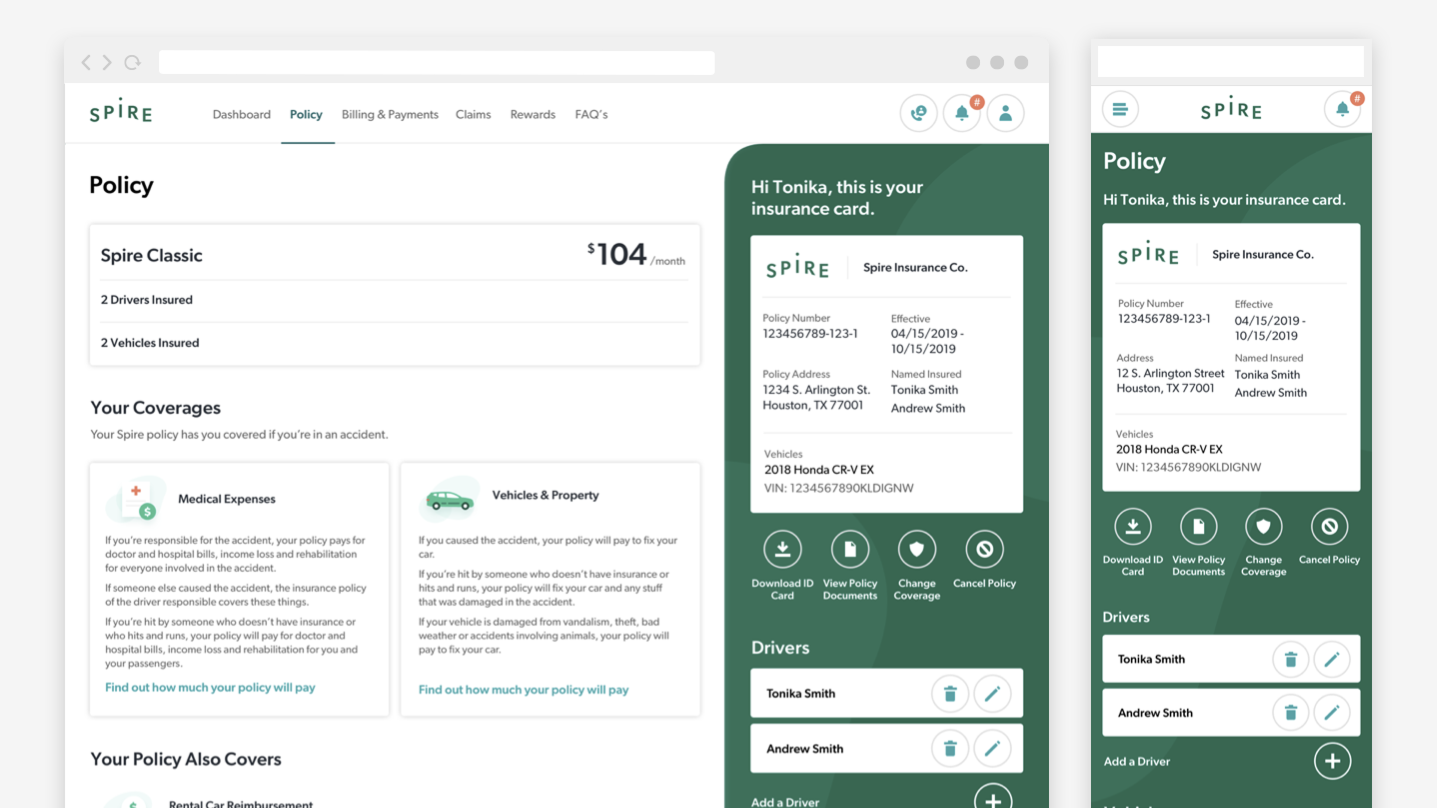1437x808 pixels.
Task: Open View Policy Documents in desktop panel
Action: click(x=849, y=549)
